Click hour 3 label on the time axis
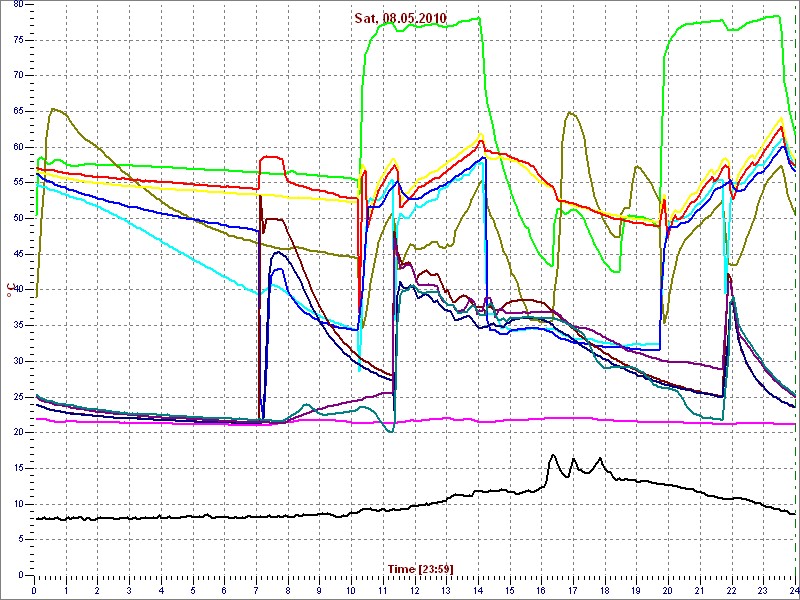800x600 pixels. [130, 591]
